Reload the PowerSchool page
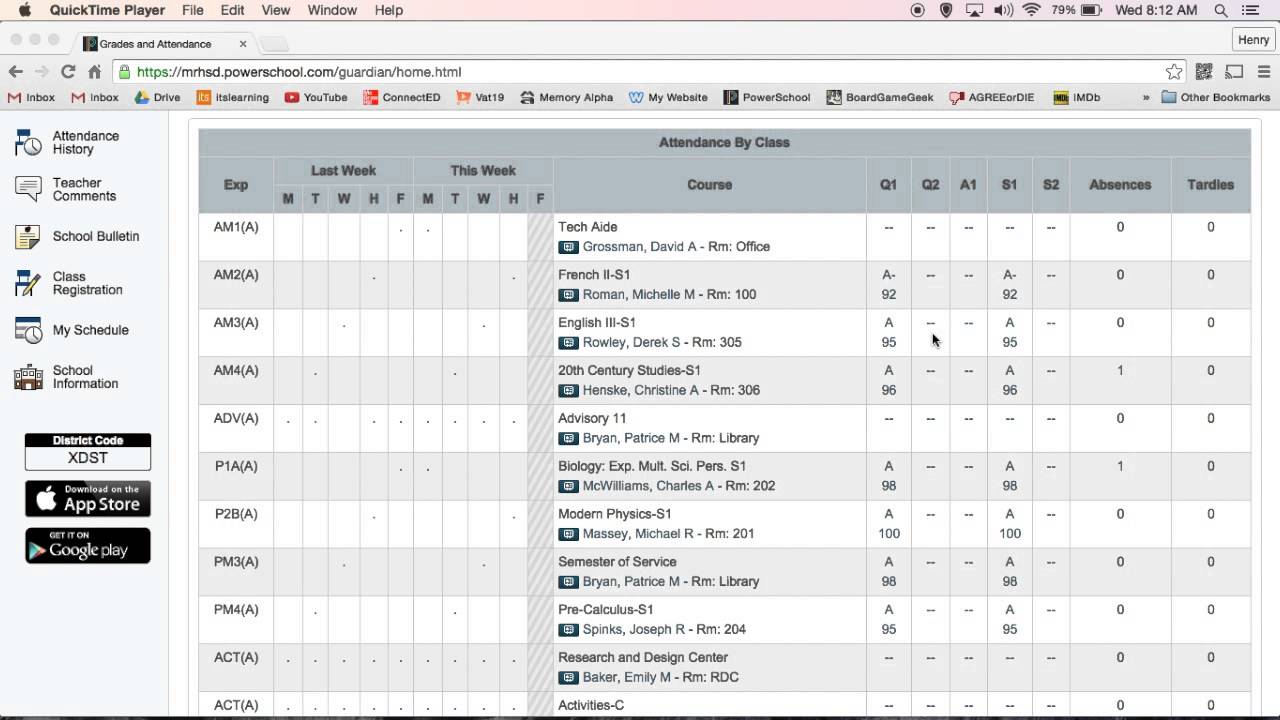 pos(68,72)
